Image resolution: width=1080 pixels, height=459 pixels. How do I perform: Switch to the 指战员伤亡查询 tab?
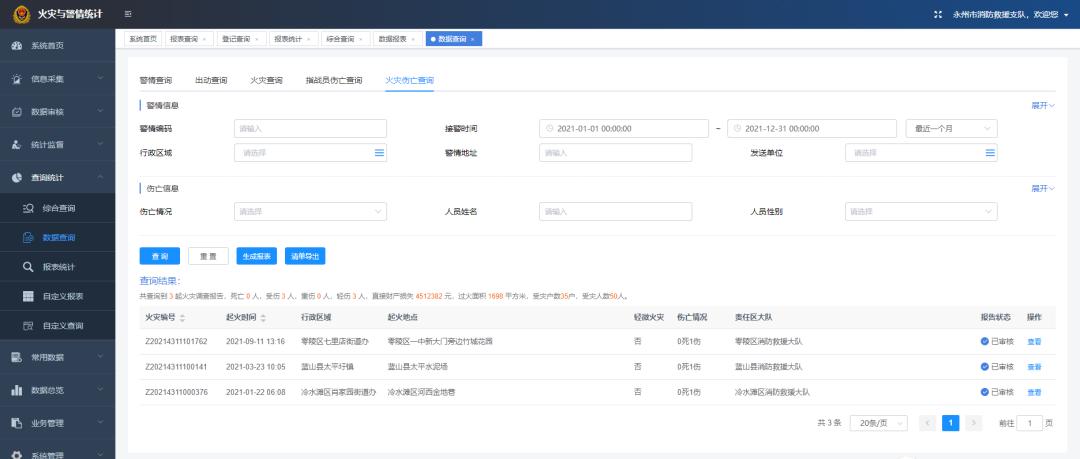334,81
